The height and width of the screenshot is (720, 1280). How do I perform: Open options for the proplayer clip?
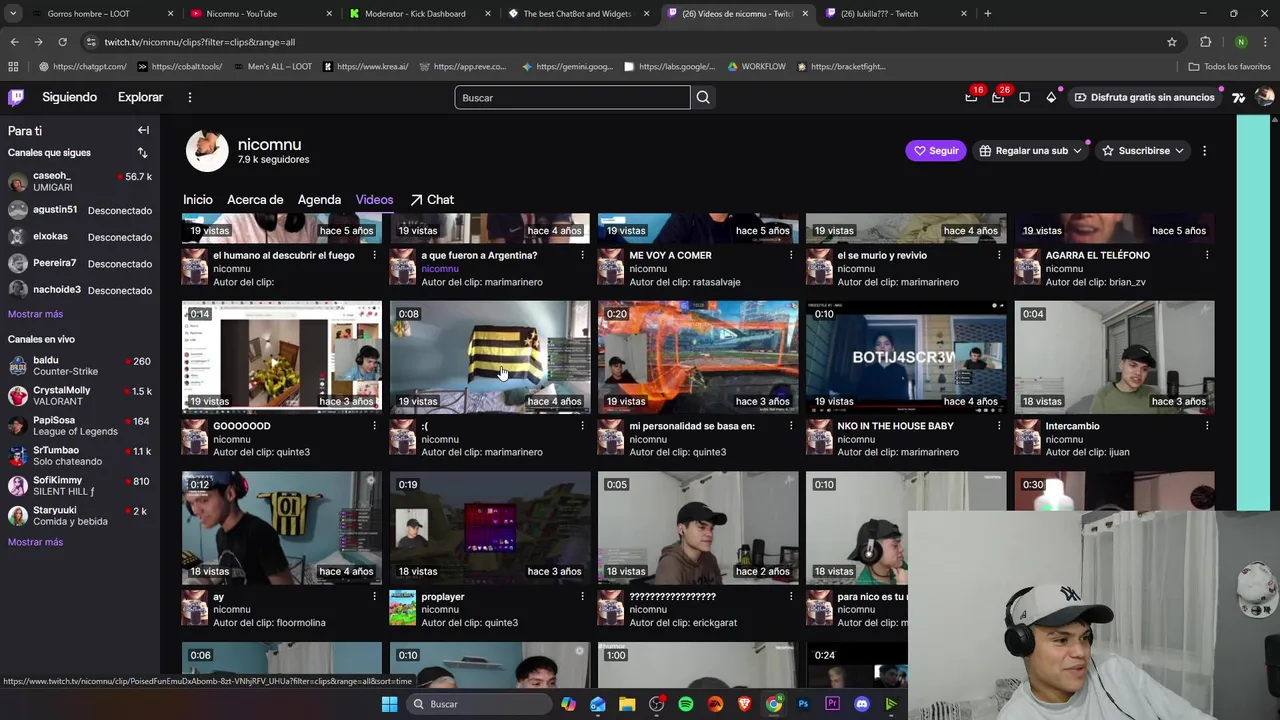tap(582, 597)
